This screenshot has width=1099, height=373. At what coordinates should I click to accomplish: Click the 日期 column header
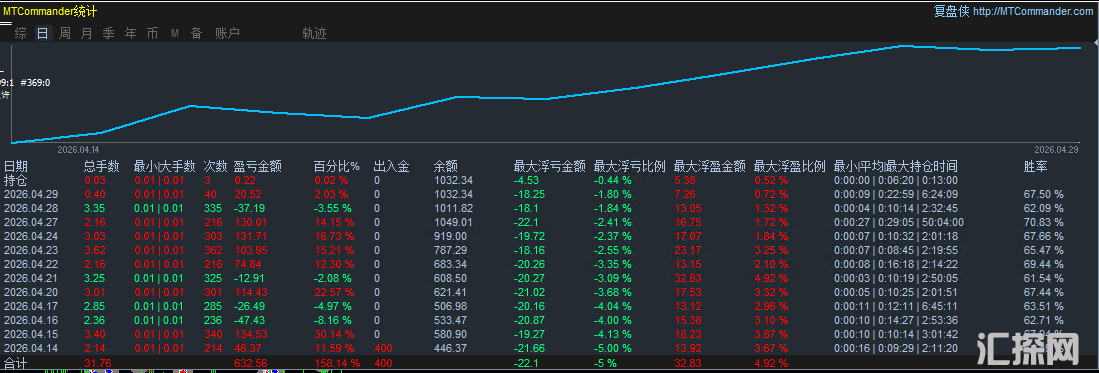(x=16, y=167)
